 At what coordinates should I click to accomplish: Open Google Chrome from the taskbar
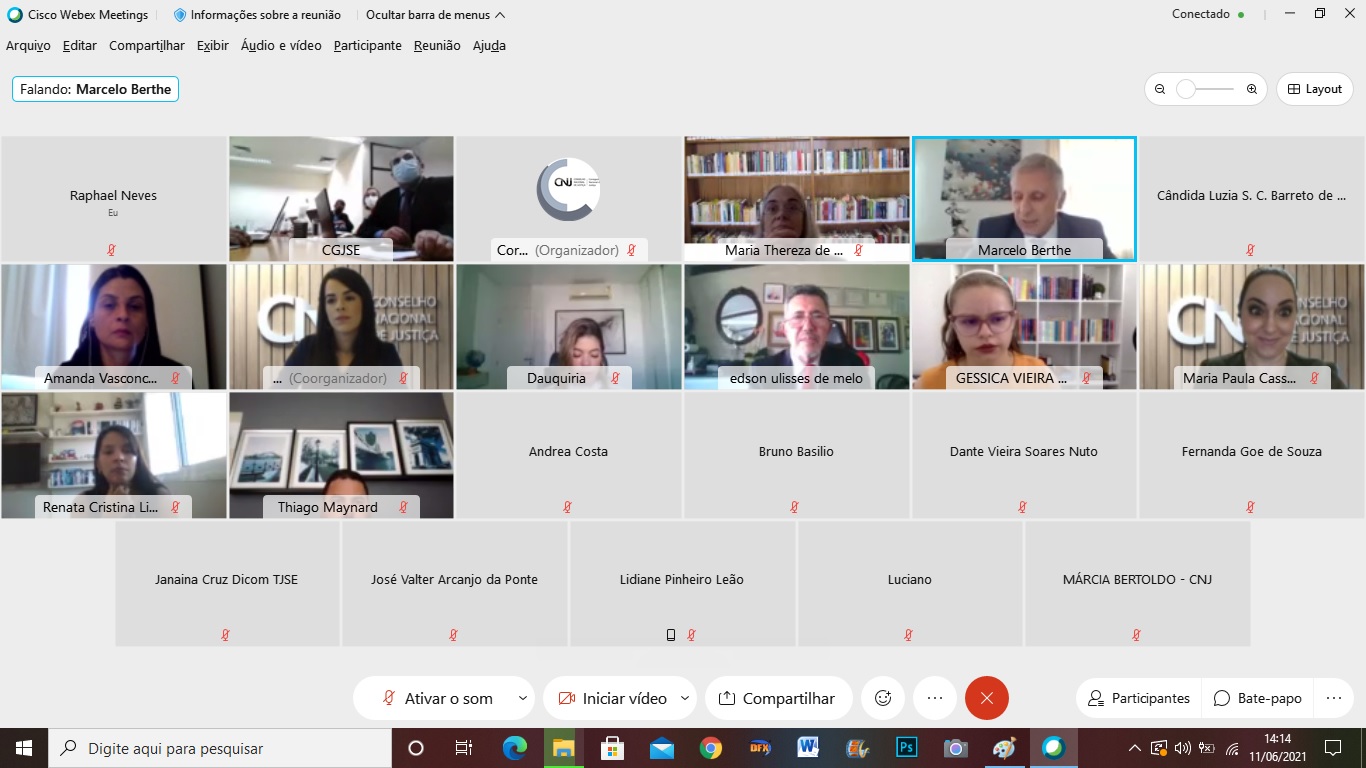pos(711,748)
